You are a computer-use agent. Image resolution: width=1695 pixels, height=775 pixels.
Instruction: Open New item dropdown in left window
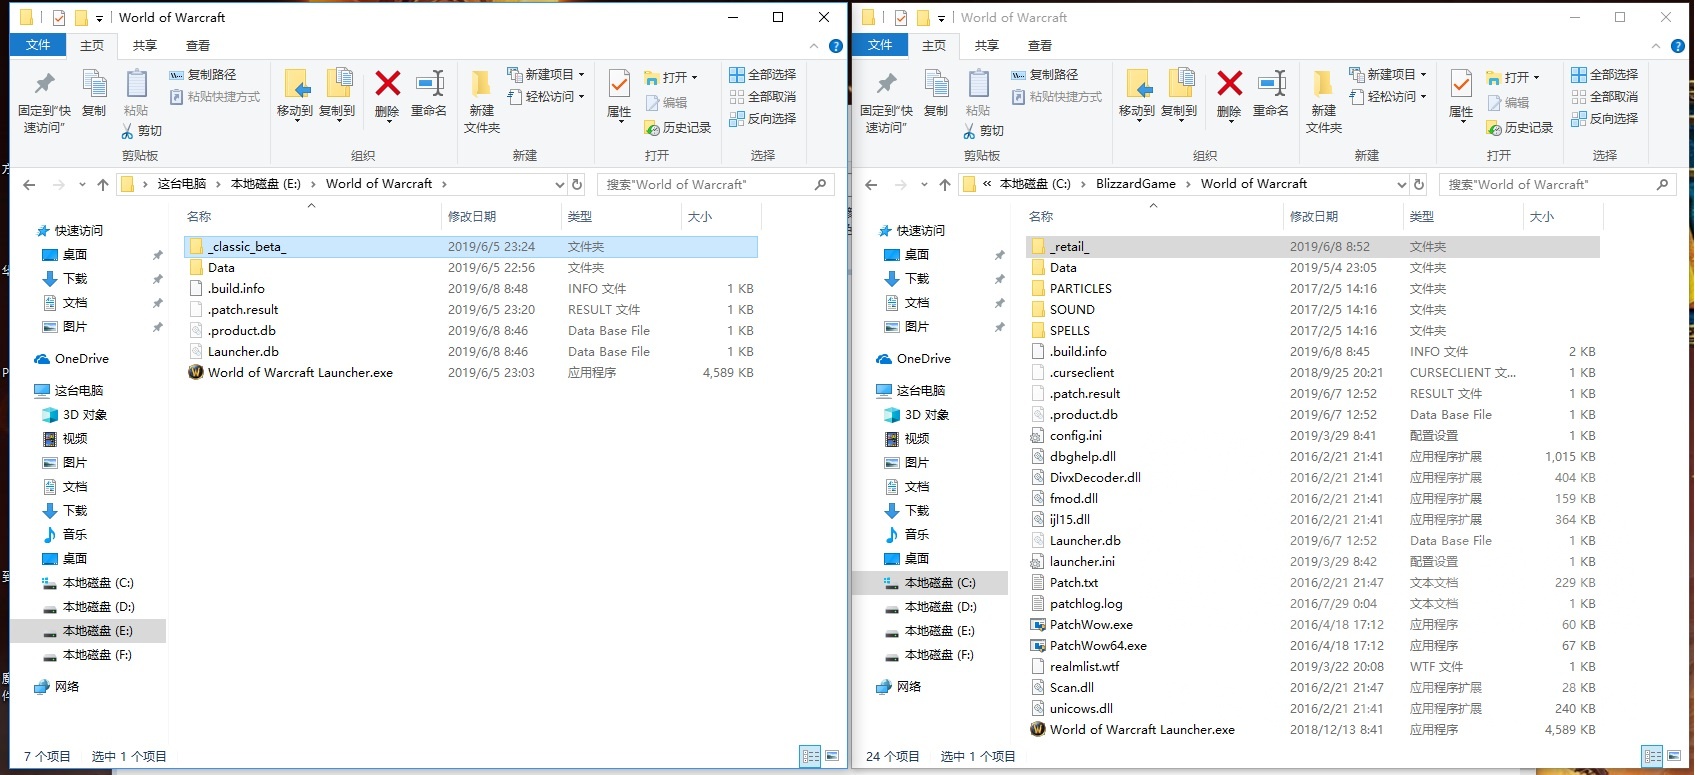pos(546,75)
